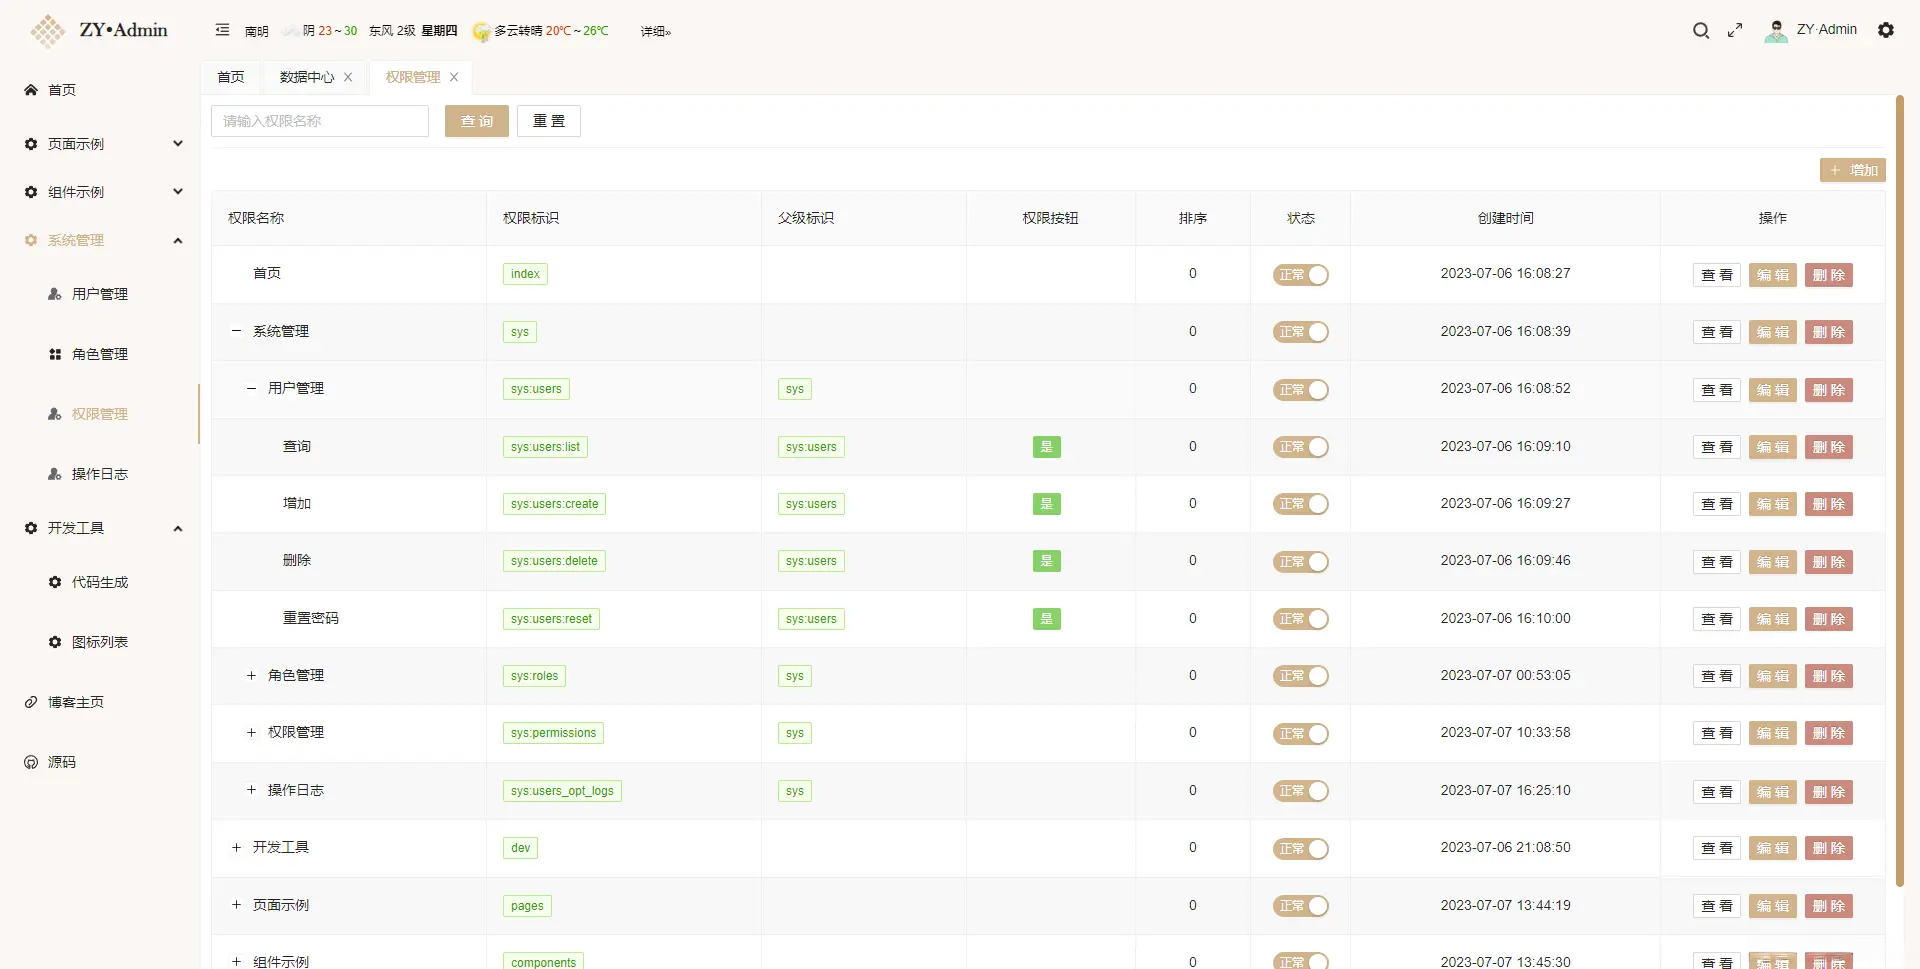Expand the 开发工具 tree row
The image size is (1920, 969).
[236, 847]
